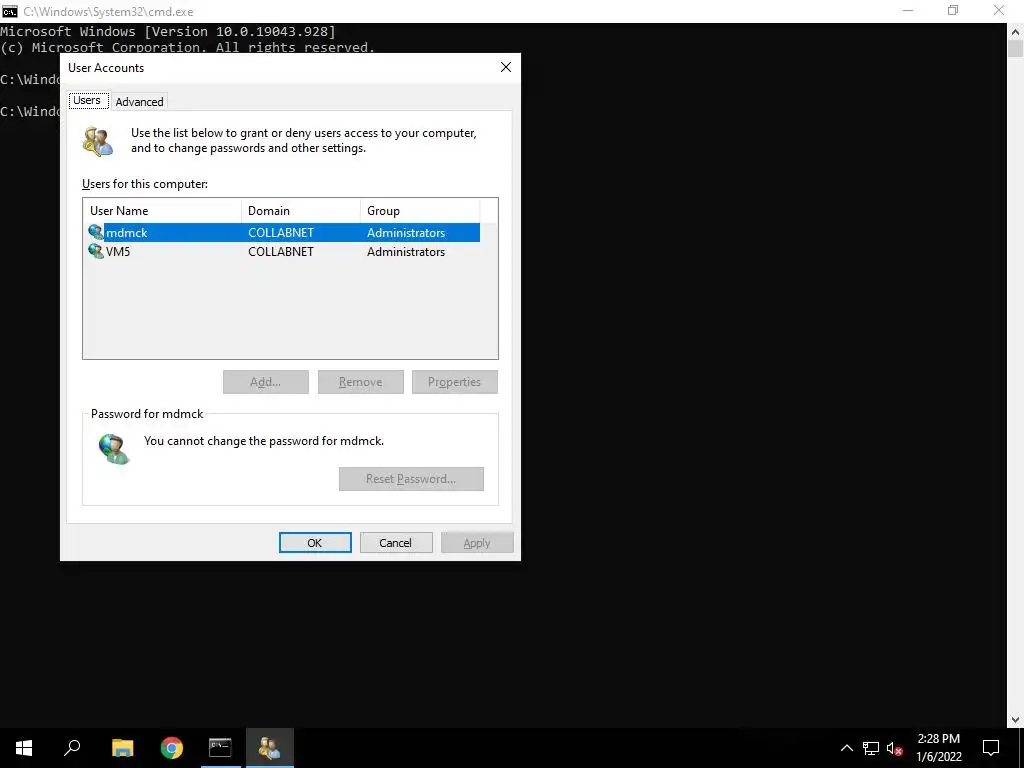This screenshot has height=768, width=1024.
Task: Switch to Command Prompt taskbar icon
Action: point(220,748)
